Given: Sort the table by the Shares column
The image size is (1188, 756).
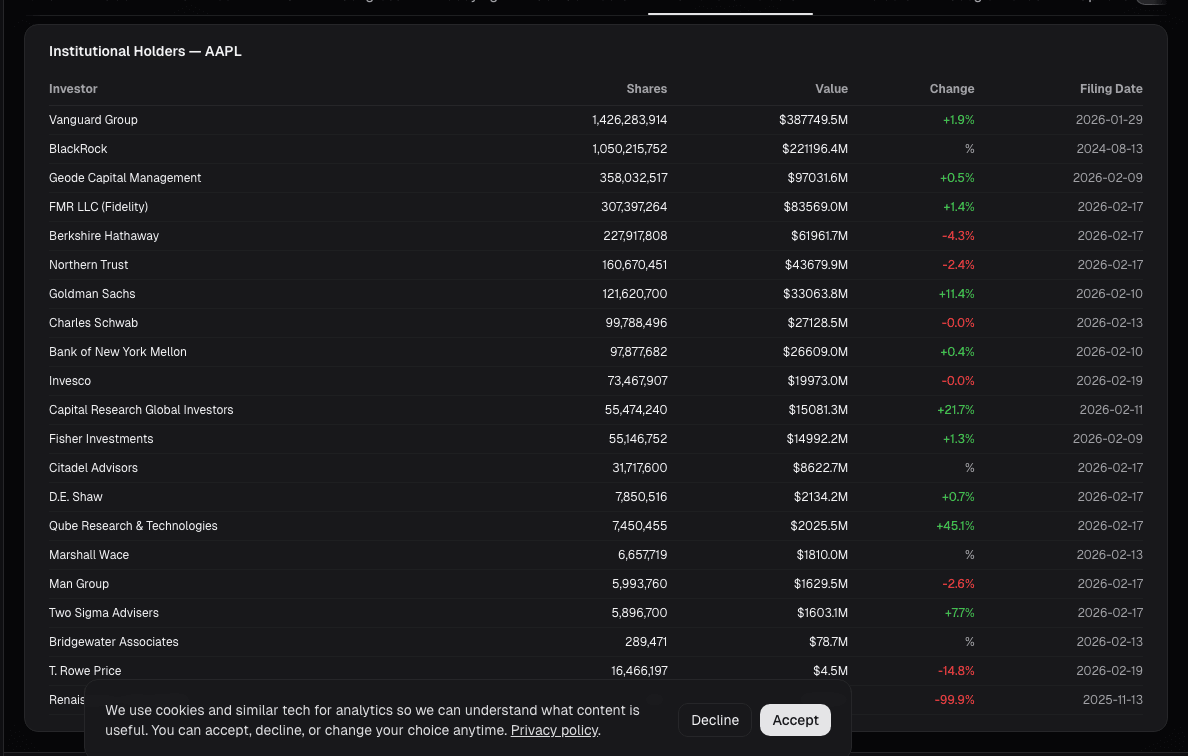Looking at the screenshot, I should pyautogui.click(x=646, y=88).
